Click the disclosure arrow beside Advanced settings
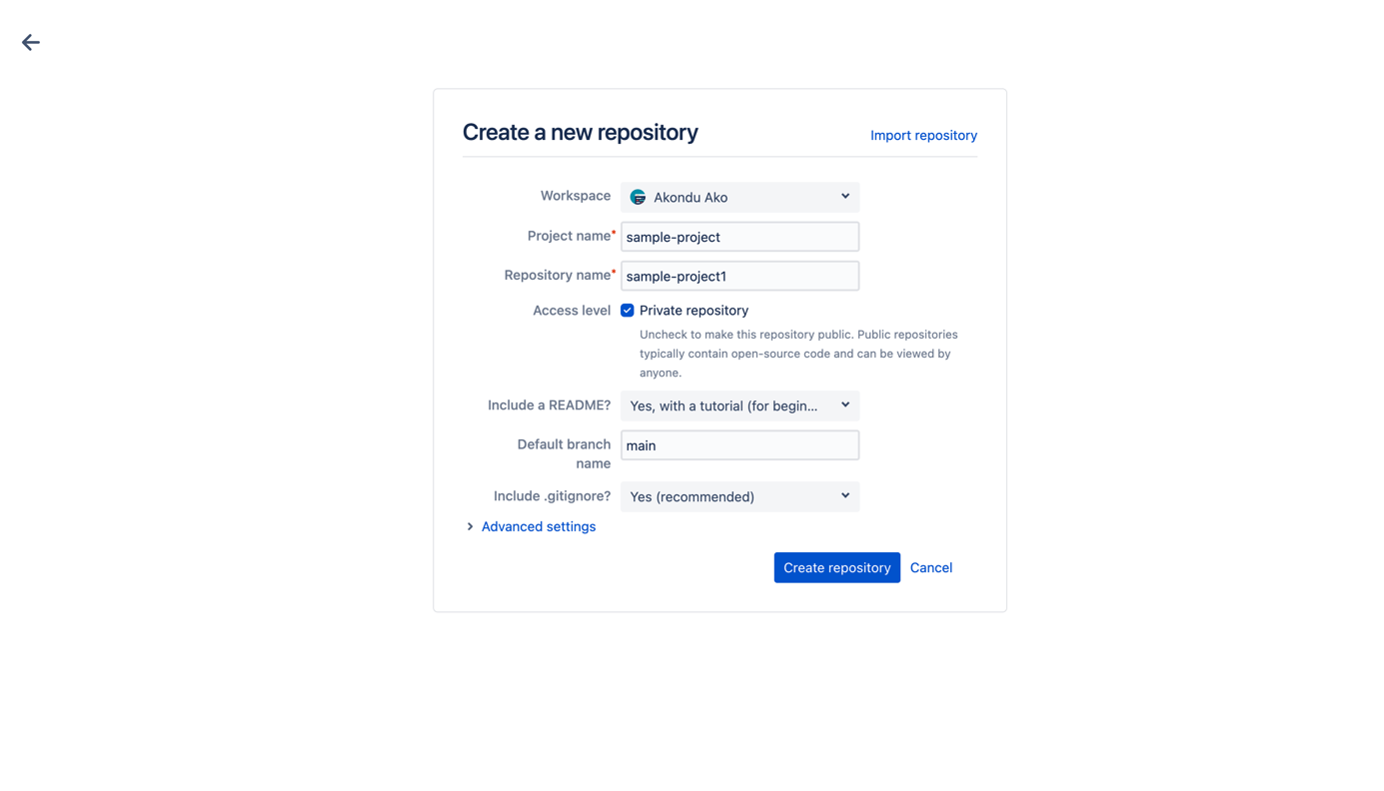The height and width of the screenshot is (791, 1384). click(x=470, y=526)
